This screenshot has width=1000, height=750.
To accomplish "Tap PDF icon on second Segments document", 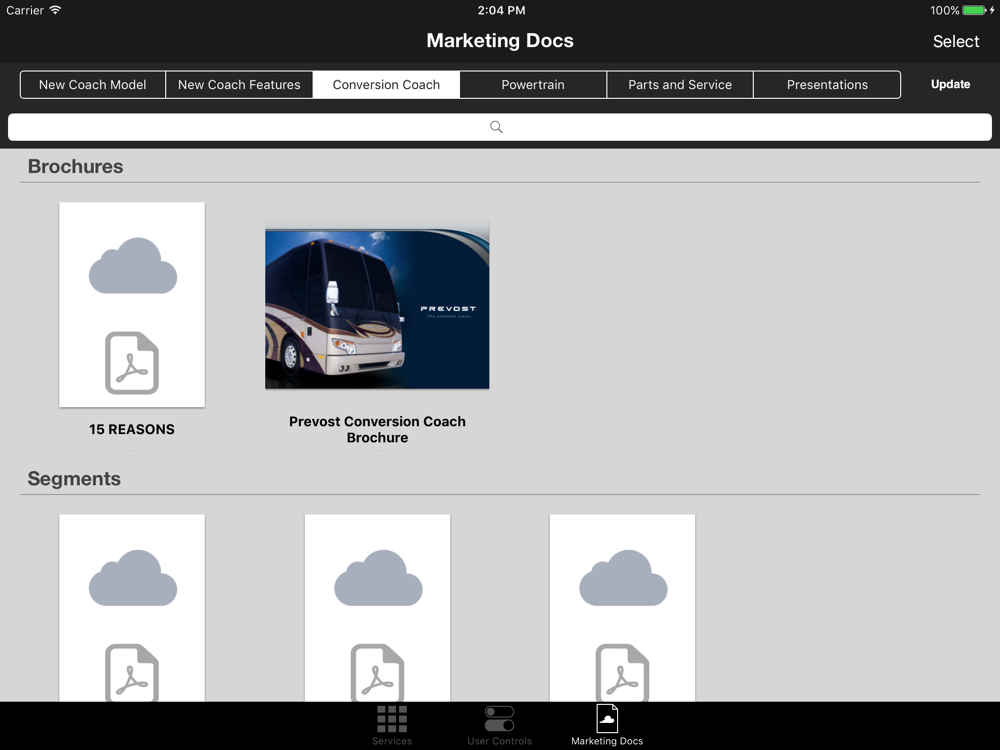I will (x=378, y=673).
